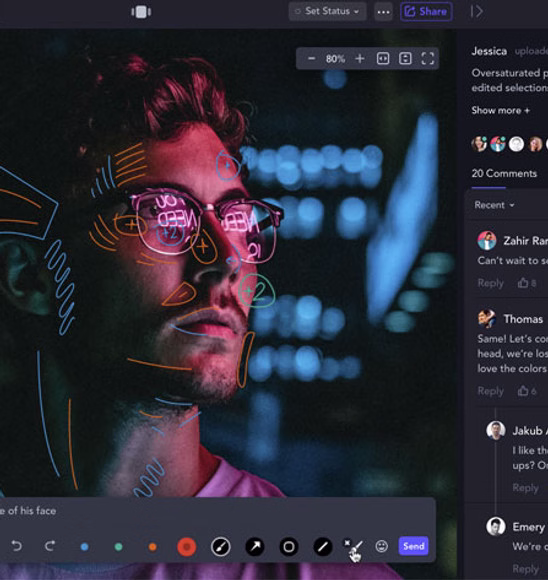548x580 pixels.
Task: Redo the annotation stroke
Action: [50, 546]
